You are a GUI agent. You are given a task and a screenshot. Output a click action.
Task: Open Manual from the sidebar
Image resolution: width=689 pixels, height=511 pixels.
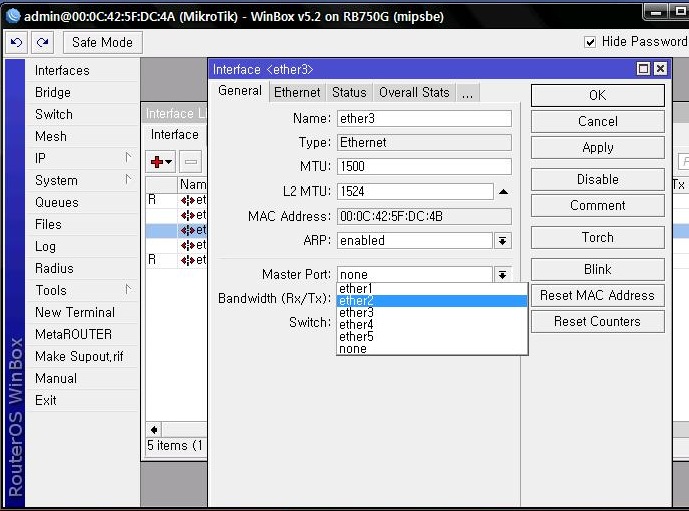[x=82, y=378]
